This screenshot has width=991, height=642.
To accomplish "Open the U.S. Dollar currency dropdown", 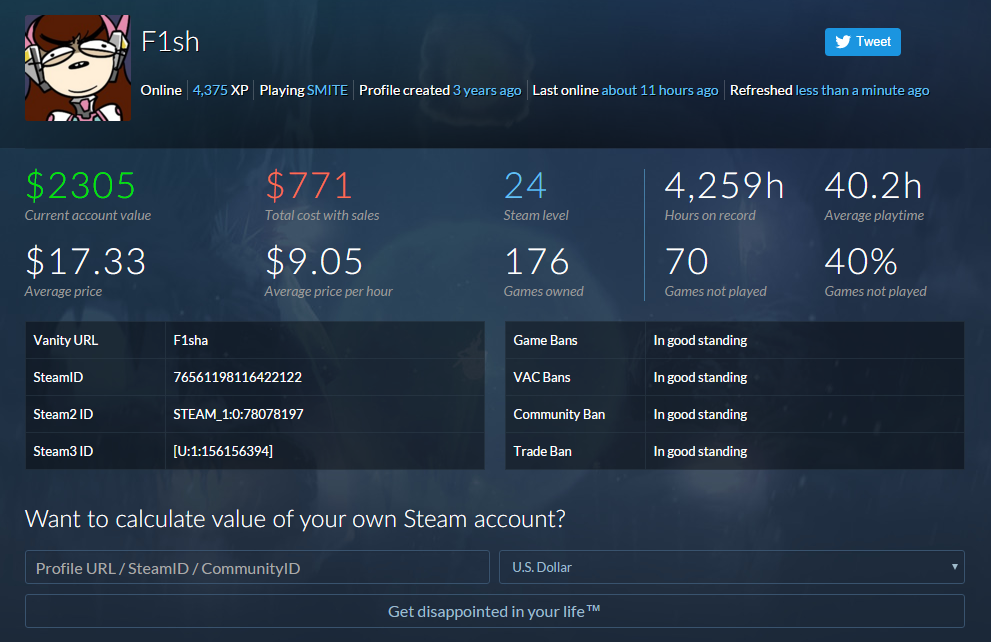I will pos(732,567).
